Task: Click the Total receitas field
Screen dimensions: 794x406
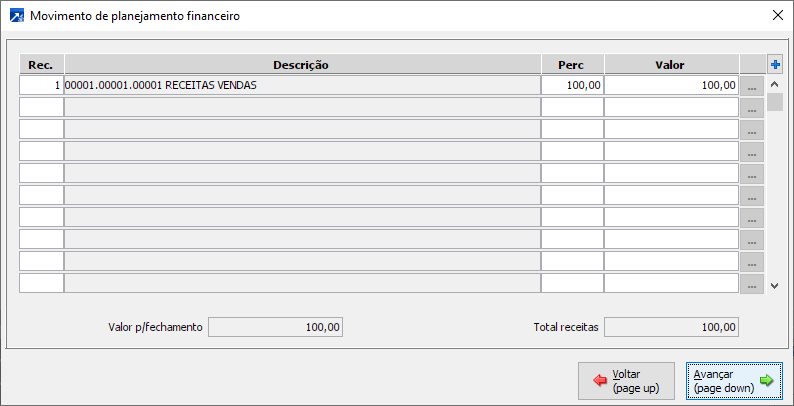Action: (x=672, y=327)
